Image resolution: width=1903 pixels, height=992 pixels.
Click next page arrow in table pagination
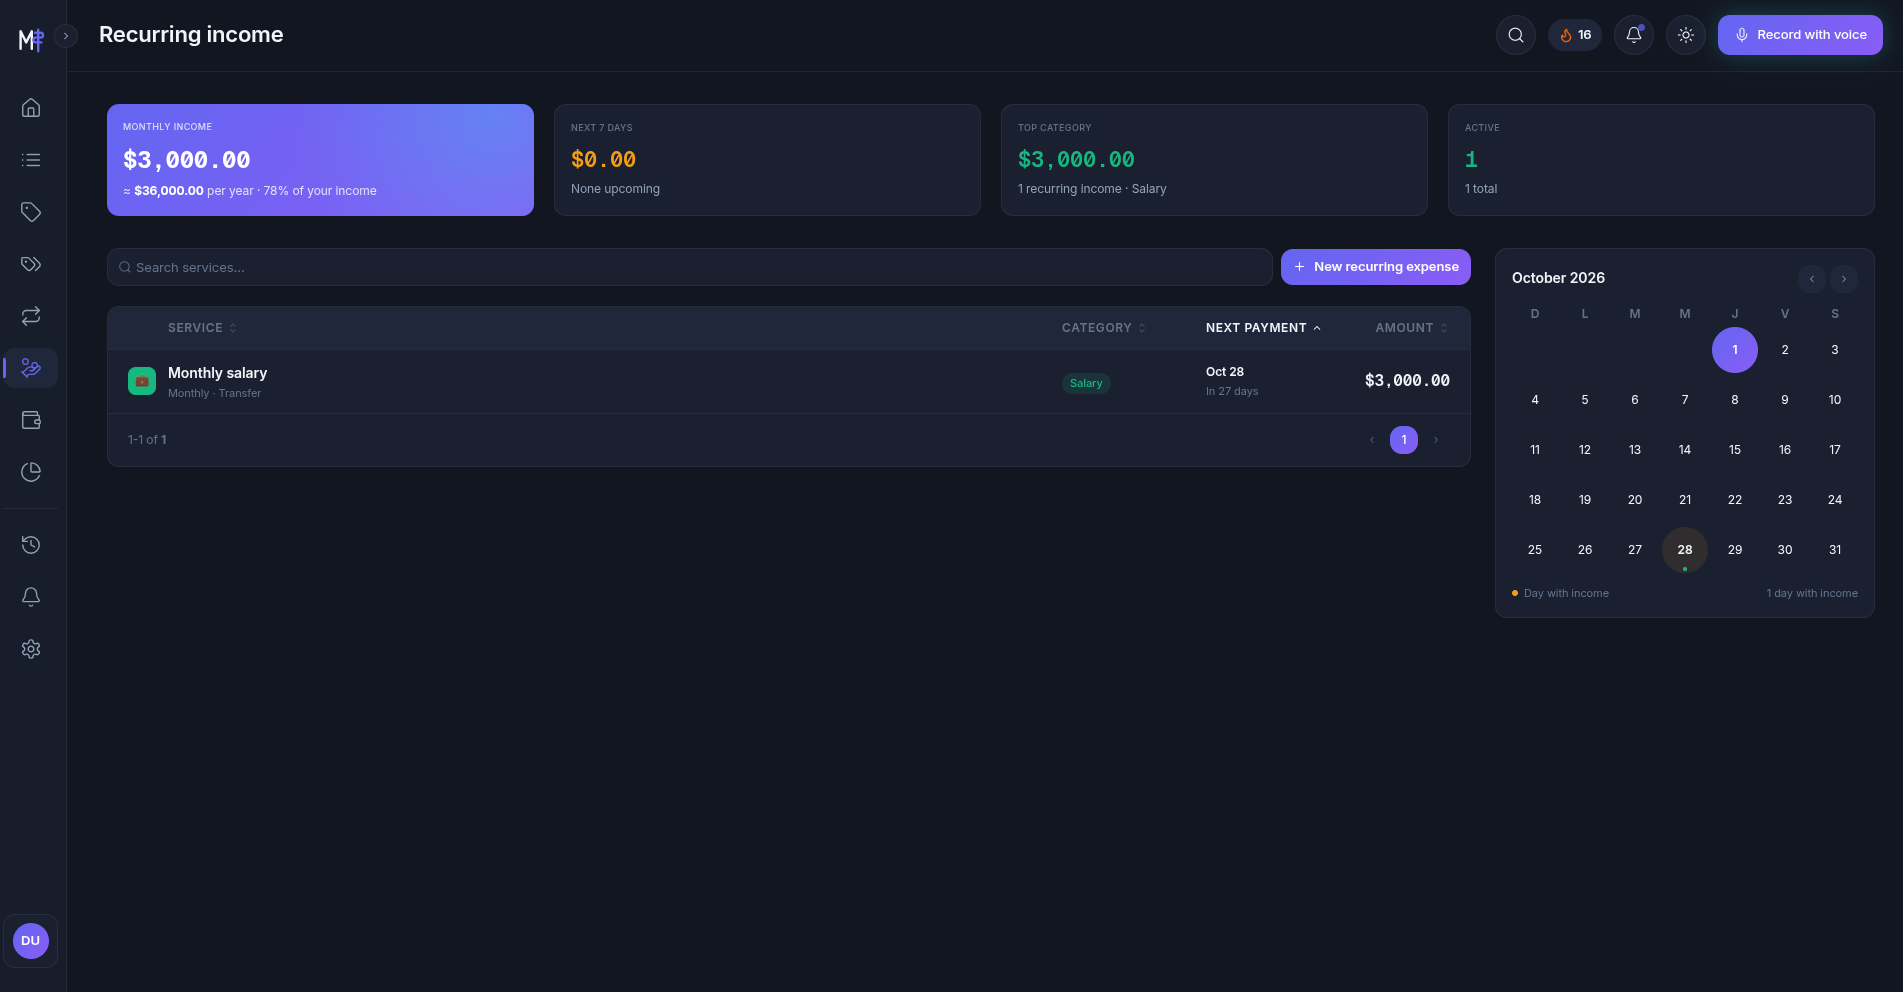pos(1436,440)
